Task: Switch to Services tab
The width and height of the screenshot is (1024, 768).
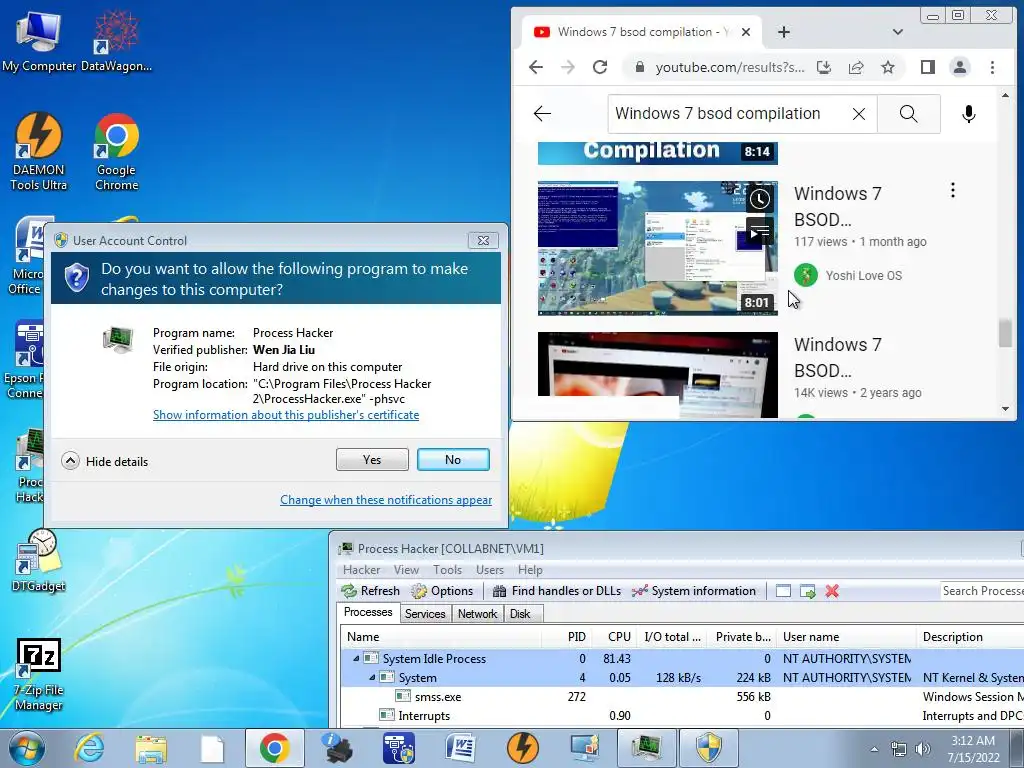Action: point(425,614)
